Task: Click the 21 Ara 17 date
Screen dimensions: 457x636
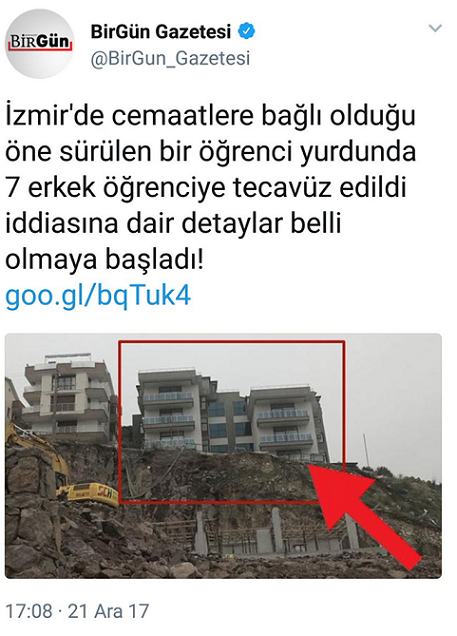Action: point(108,611)
